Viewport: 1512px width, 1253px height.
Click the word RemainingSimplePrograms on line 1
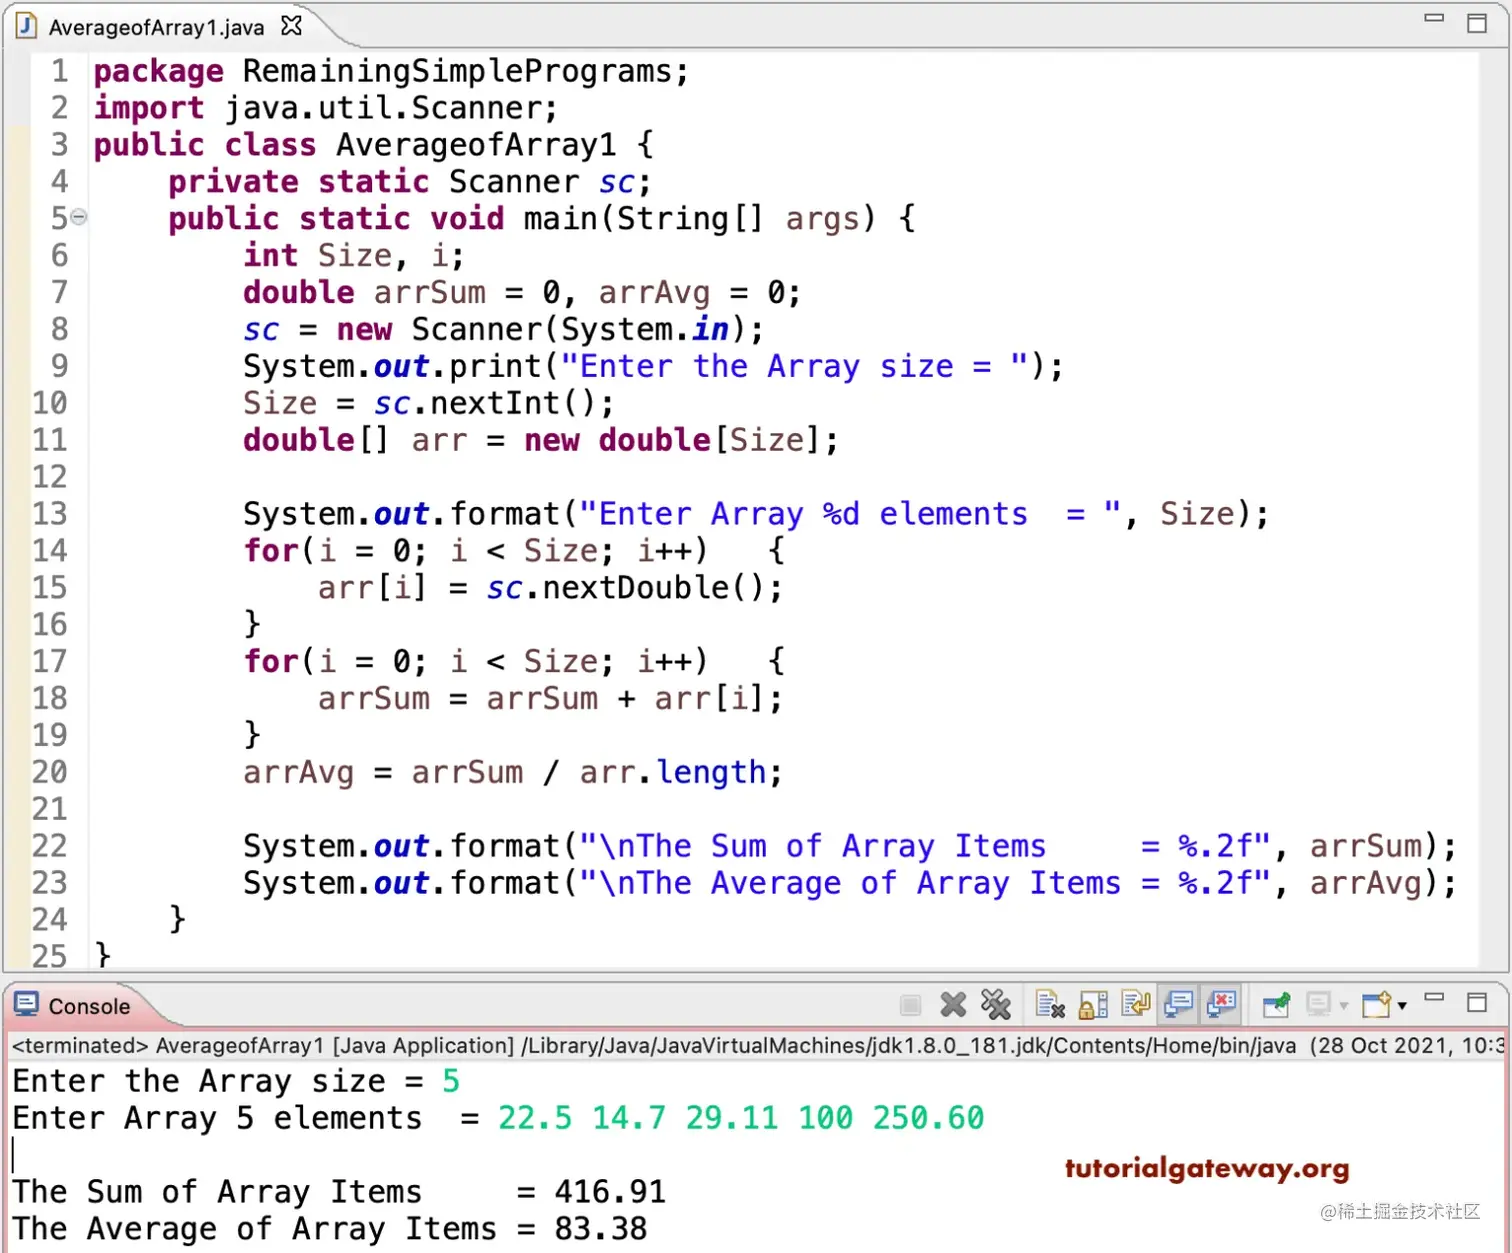point(458,72)
